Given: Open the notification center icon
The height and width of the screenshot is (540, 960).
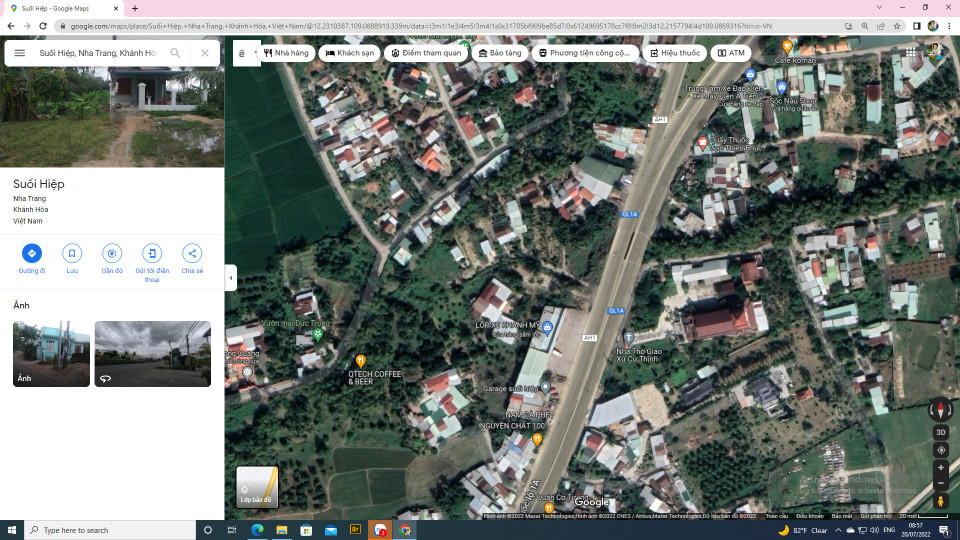Looking at the screenshot, I should [945, 530].
